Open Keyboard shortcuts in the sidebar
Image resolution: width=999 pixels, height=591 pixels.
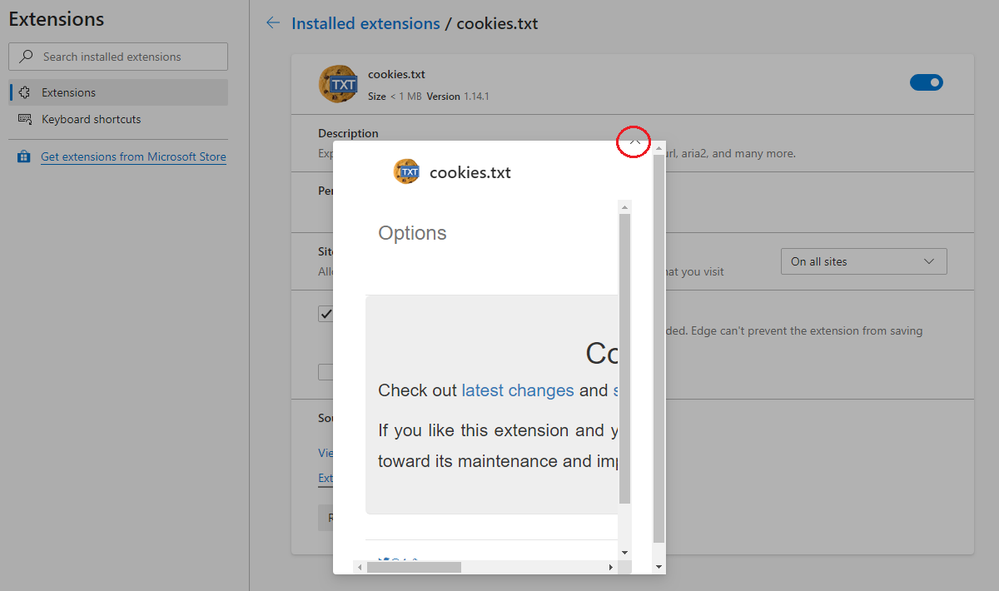(x=91, y=120)
